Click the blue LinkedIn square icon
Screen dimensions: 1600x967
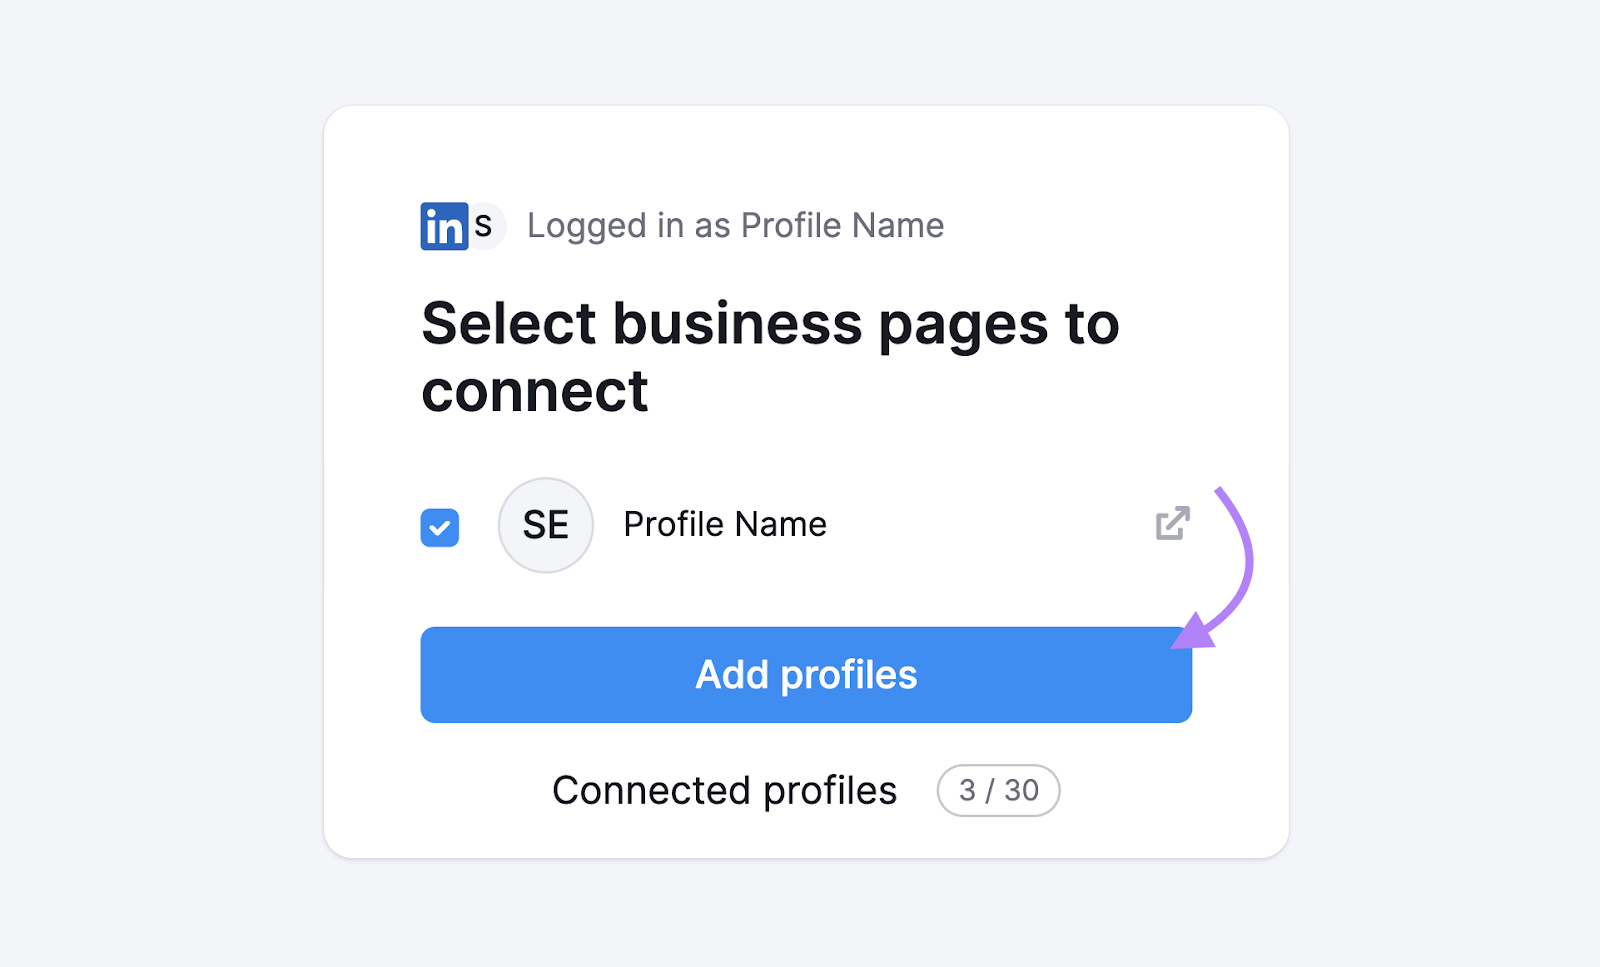pos(444,226)
